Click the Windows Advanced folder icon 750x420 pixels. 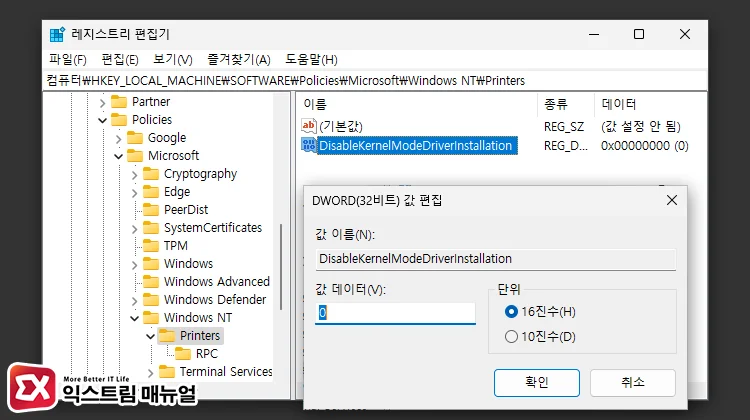tap(151, 282)
